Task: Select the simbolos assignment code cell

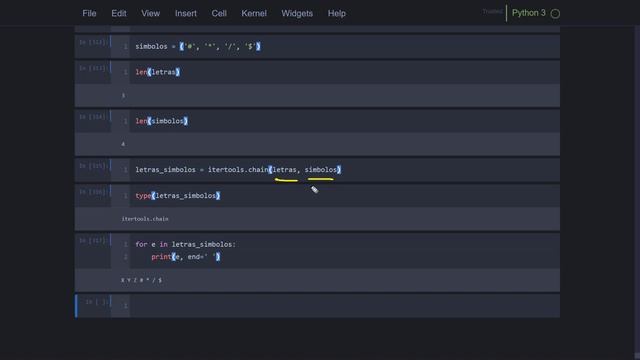Action: pyautogui.click(x=344, y=47)
